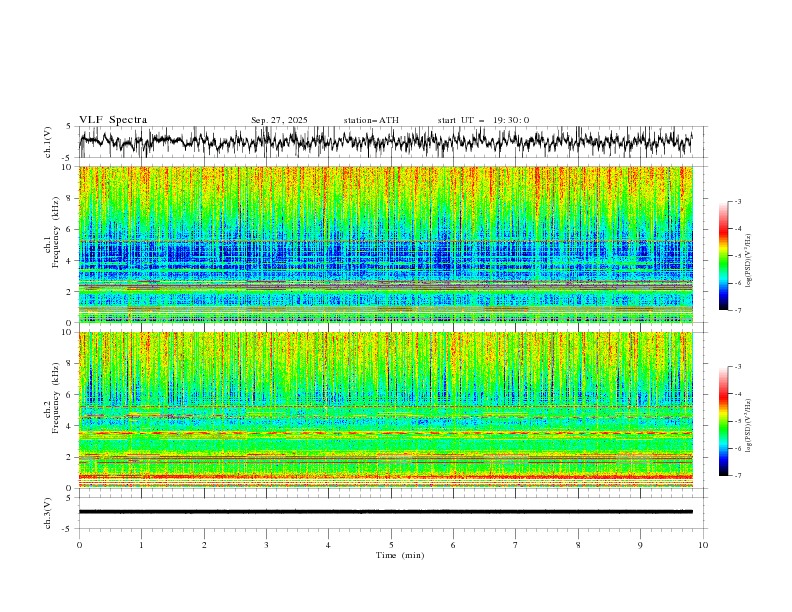Click the upper 'log(PSD)(V²/Hz)' colorbar label
The width and height of the screenshot is (792, 612).
point(748,261)
